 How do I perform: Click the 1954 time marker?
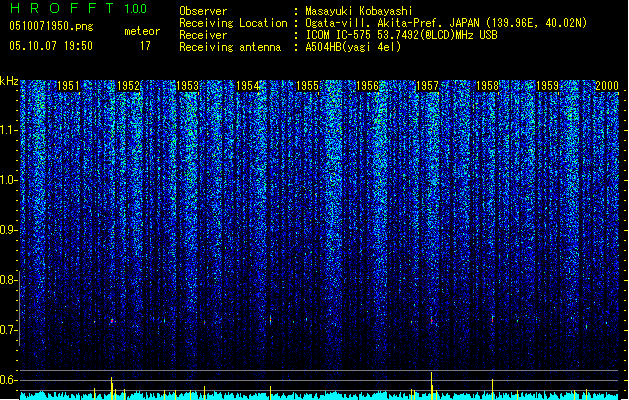point(248,86)
